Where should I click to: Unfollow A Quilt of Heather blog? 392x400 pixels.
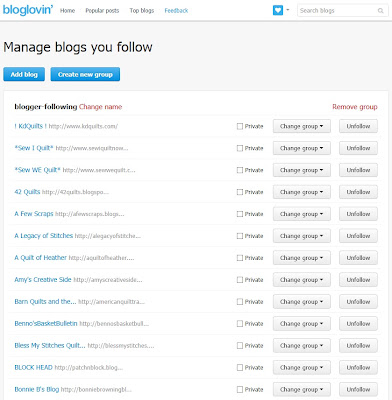(358, 258)
